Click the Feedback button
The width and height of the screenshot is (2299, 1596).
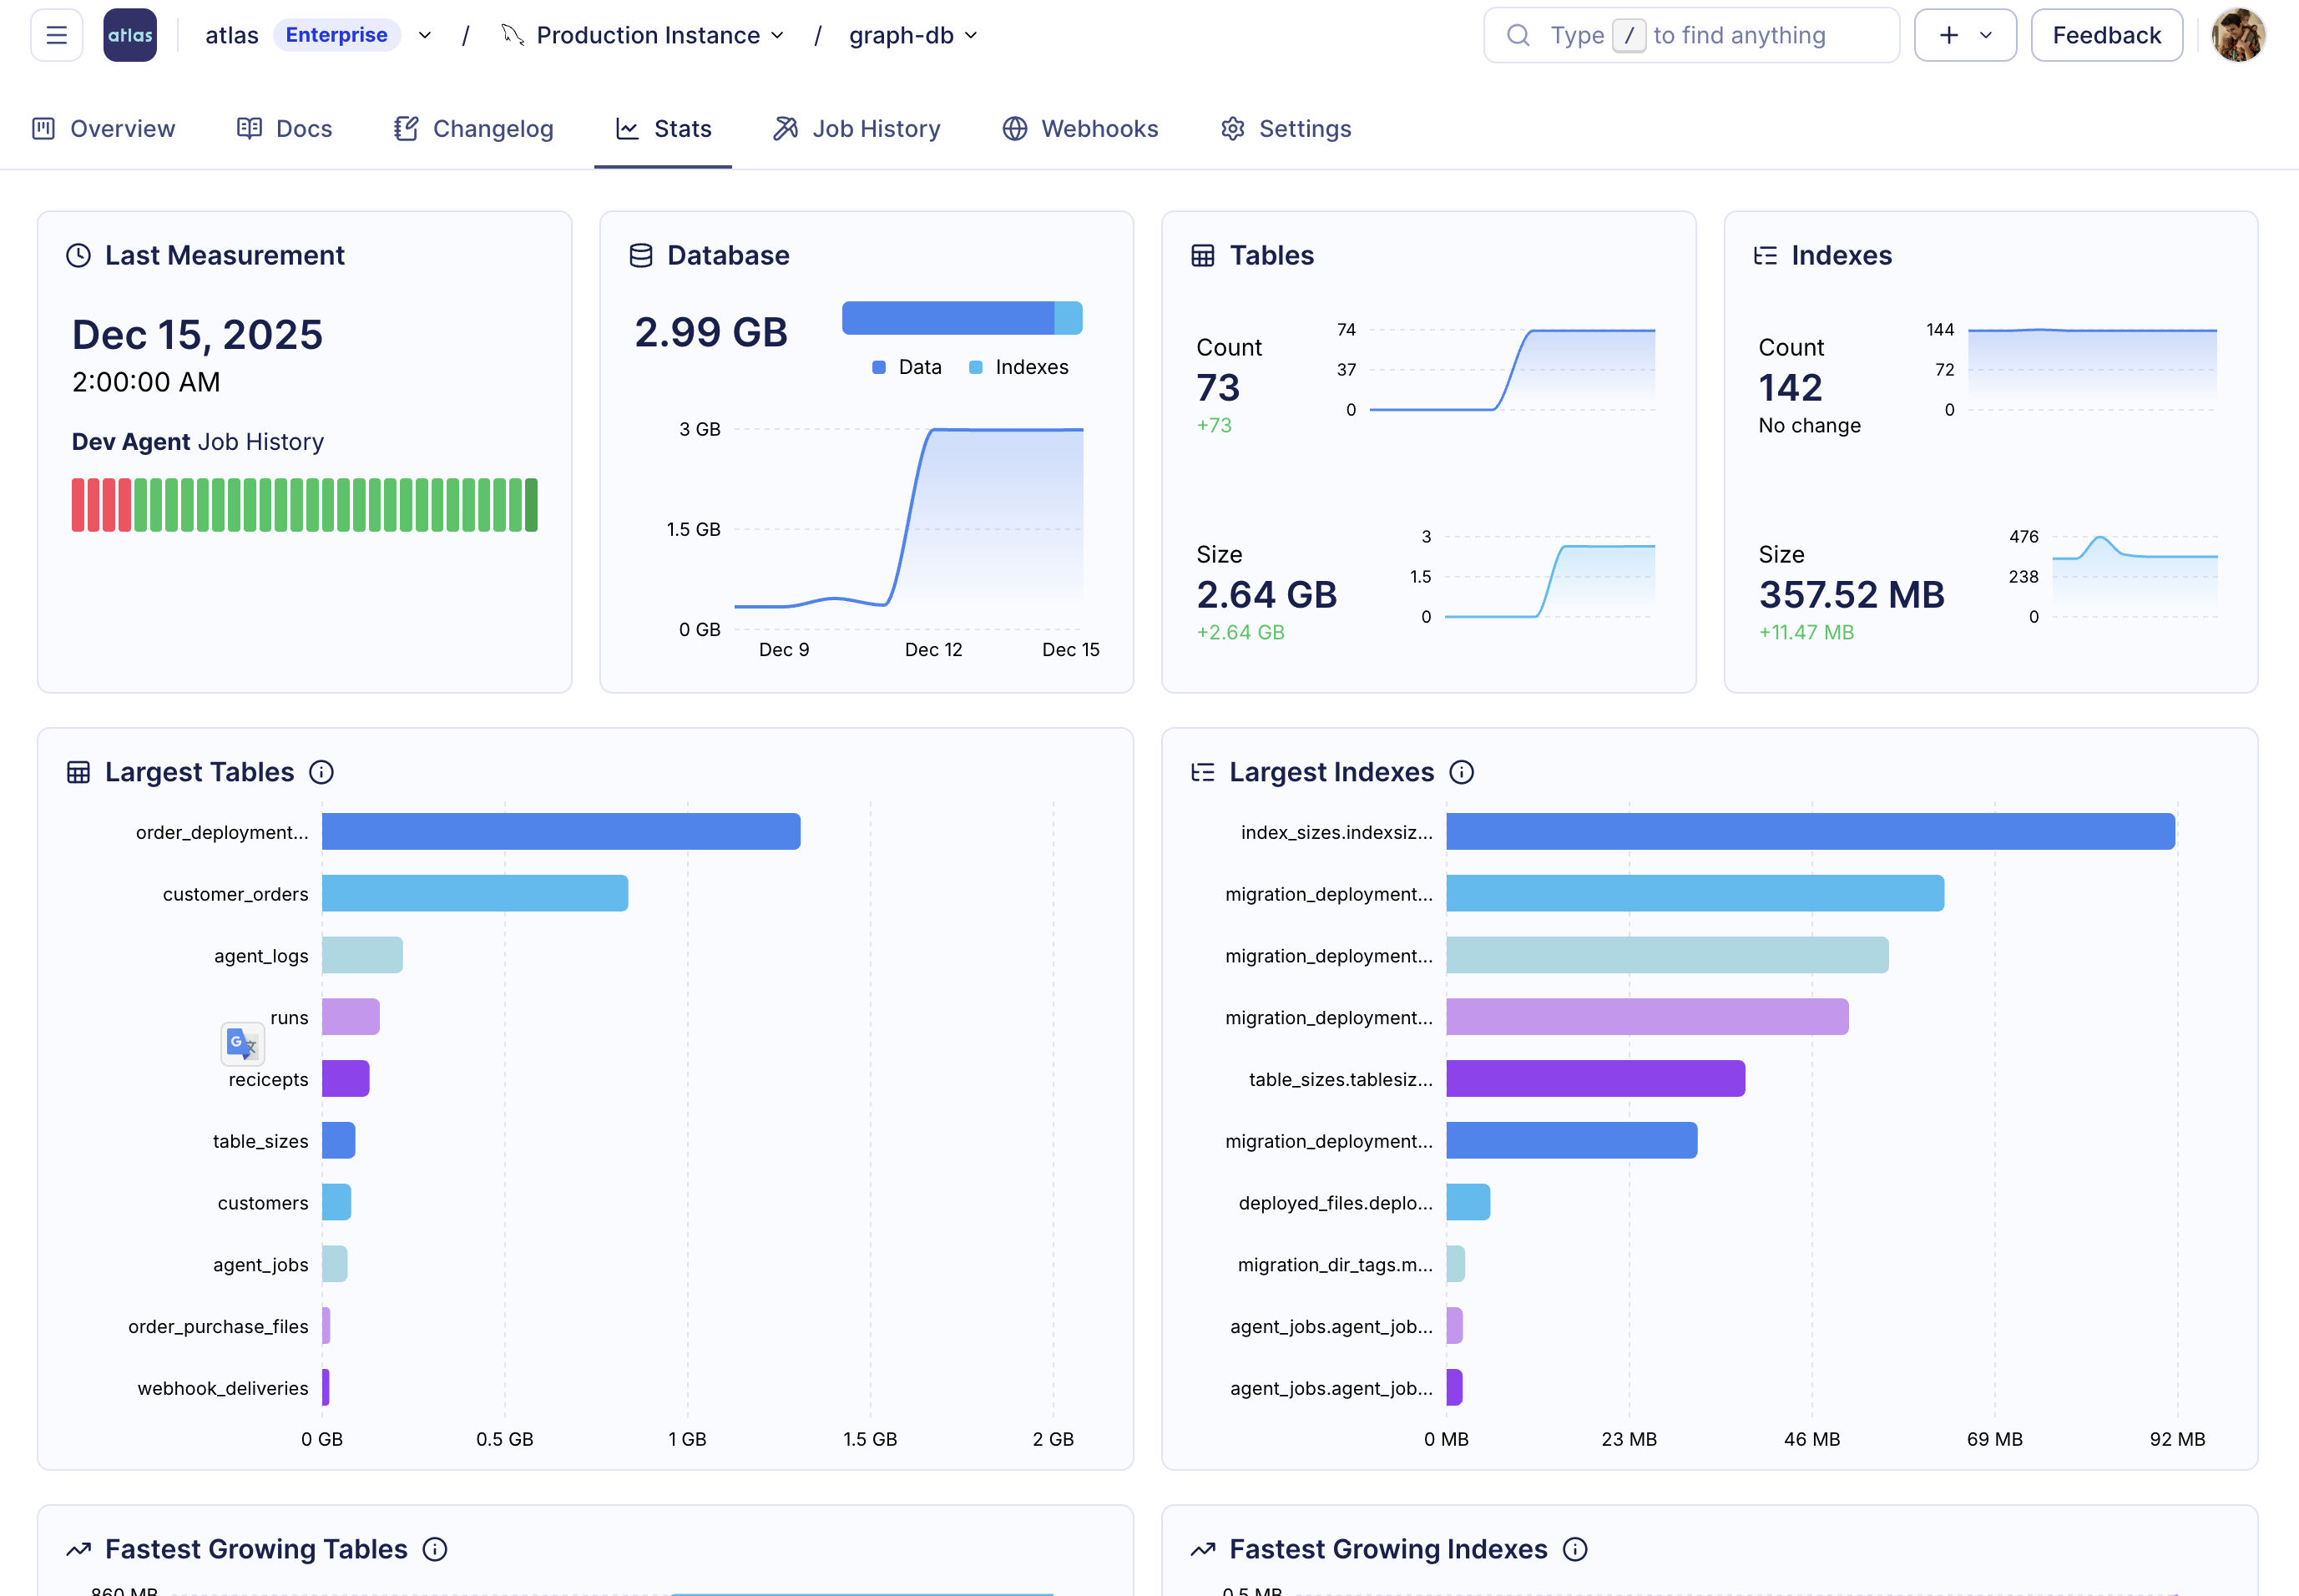coord(2106,36)
